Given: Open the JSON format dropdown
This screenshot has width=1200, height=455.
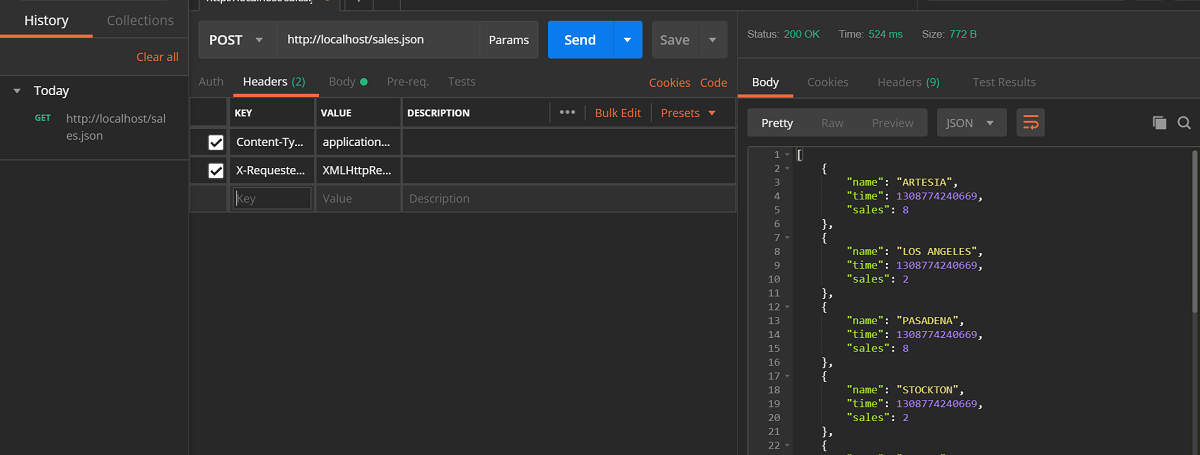Looking at the screenshot, I should click(x=971, y=123).
